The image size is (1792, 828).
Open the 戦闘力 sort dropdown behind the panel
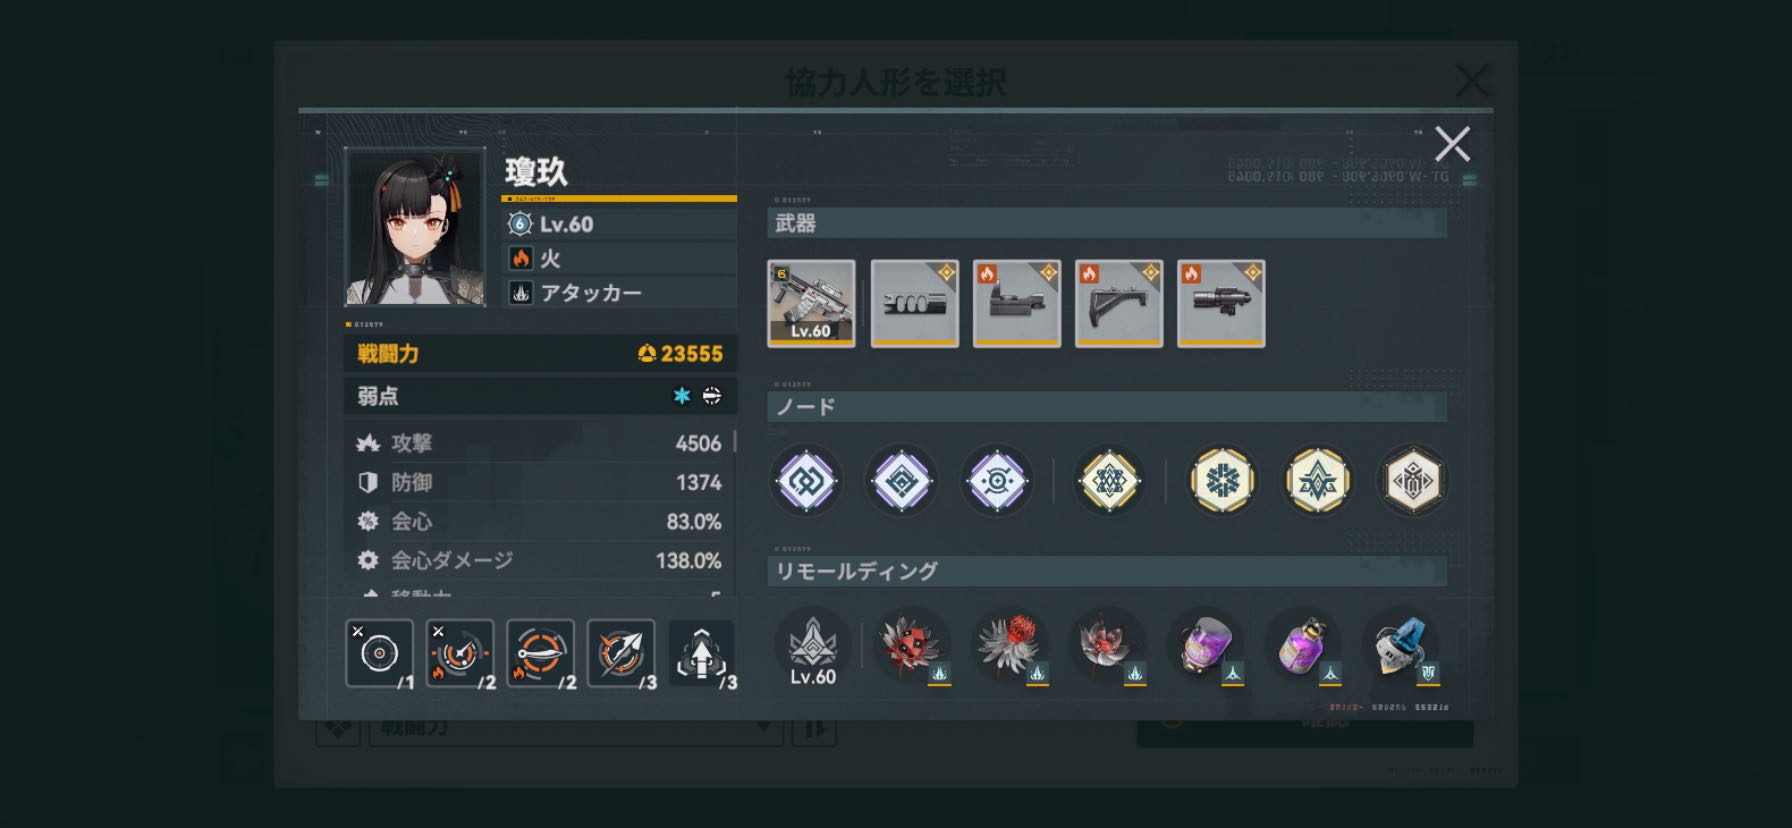(x=575, y=729)
